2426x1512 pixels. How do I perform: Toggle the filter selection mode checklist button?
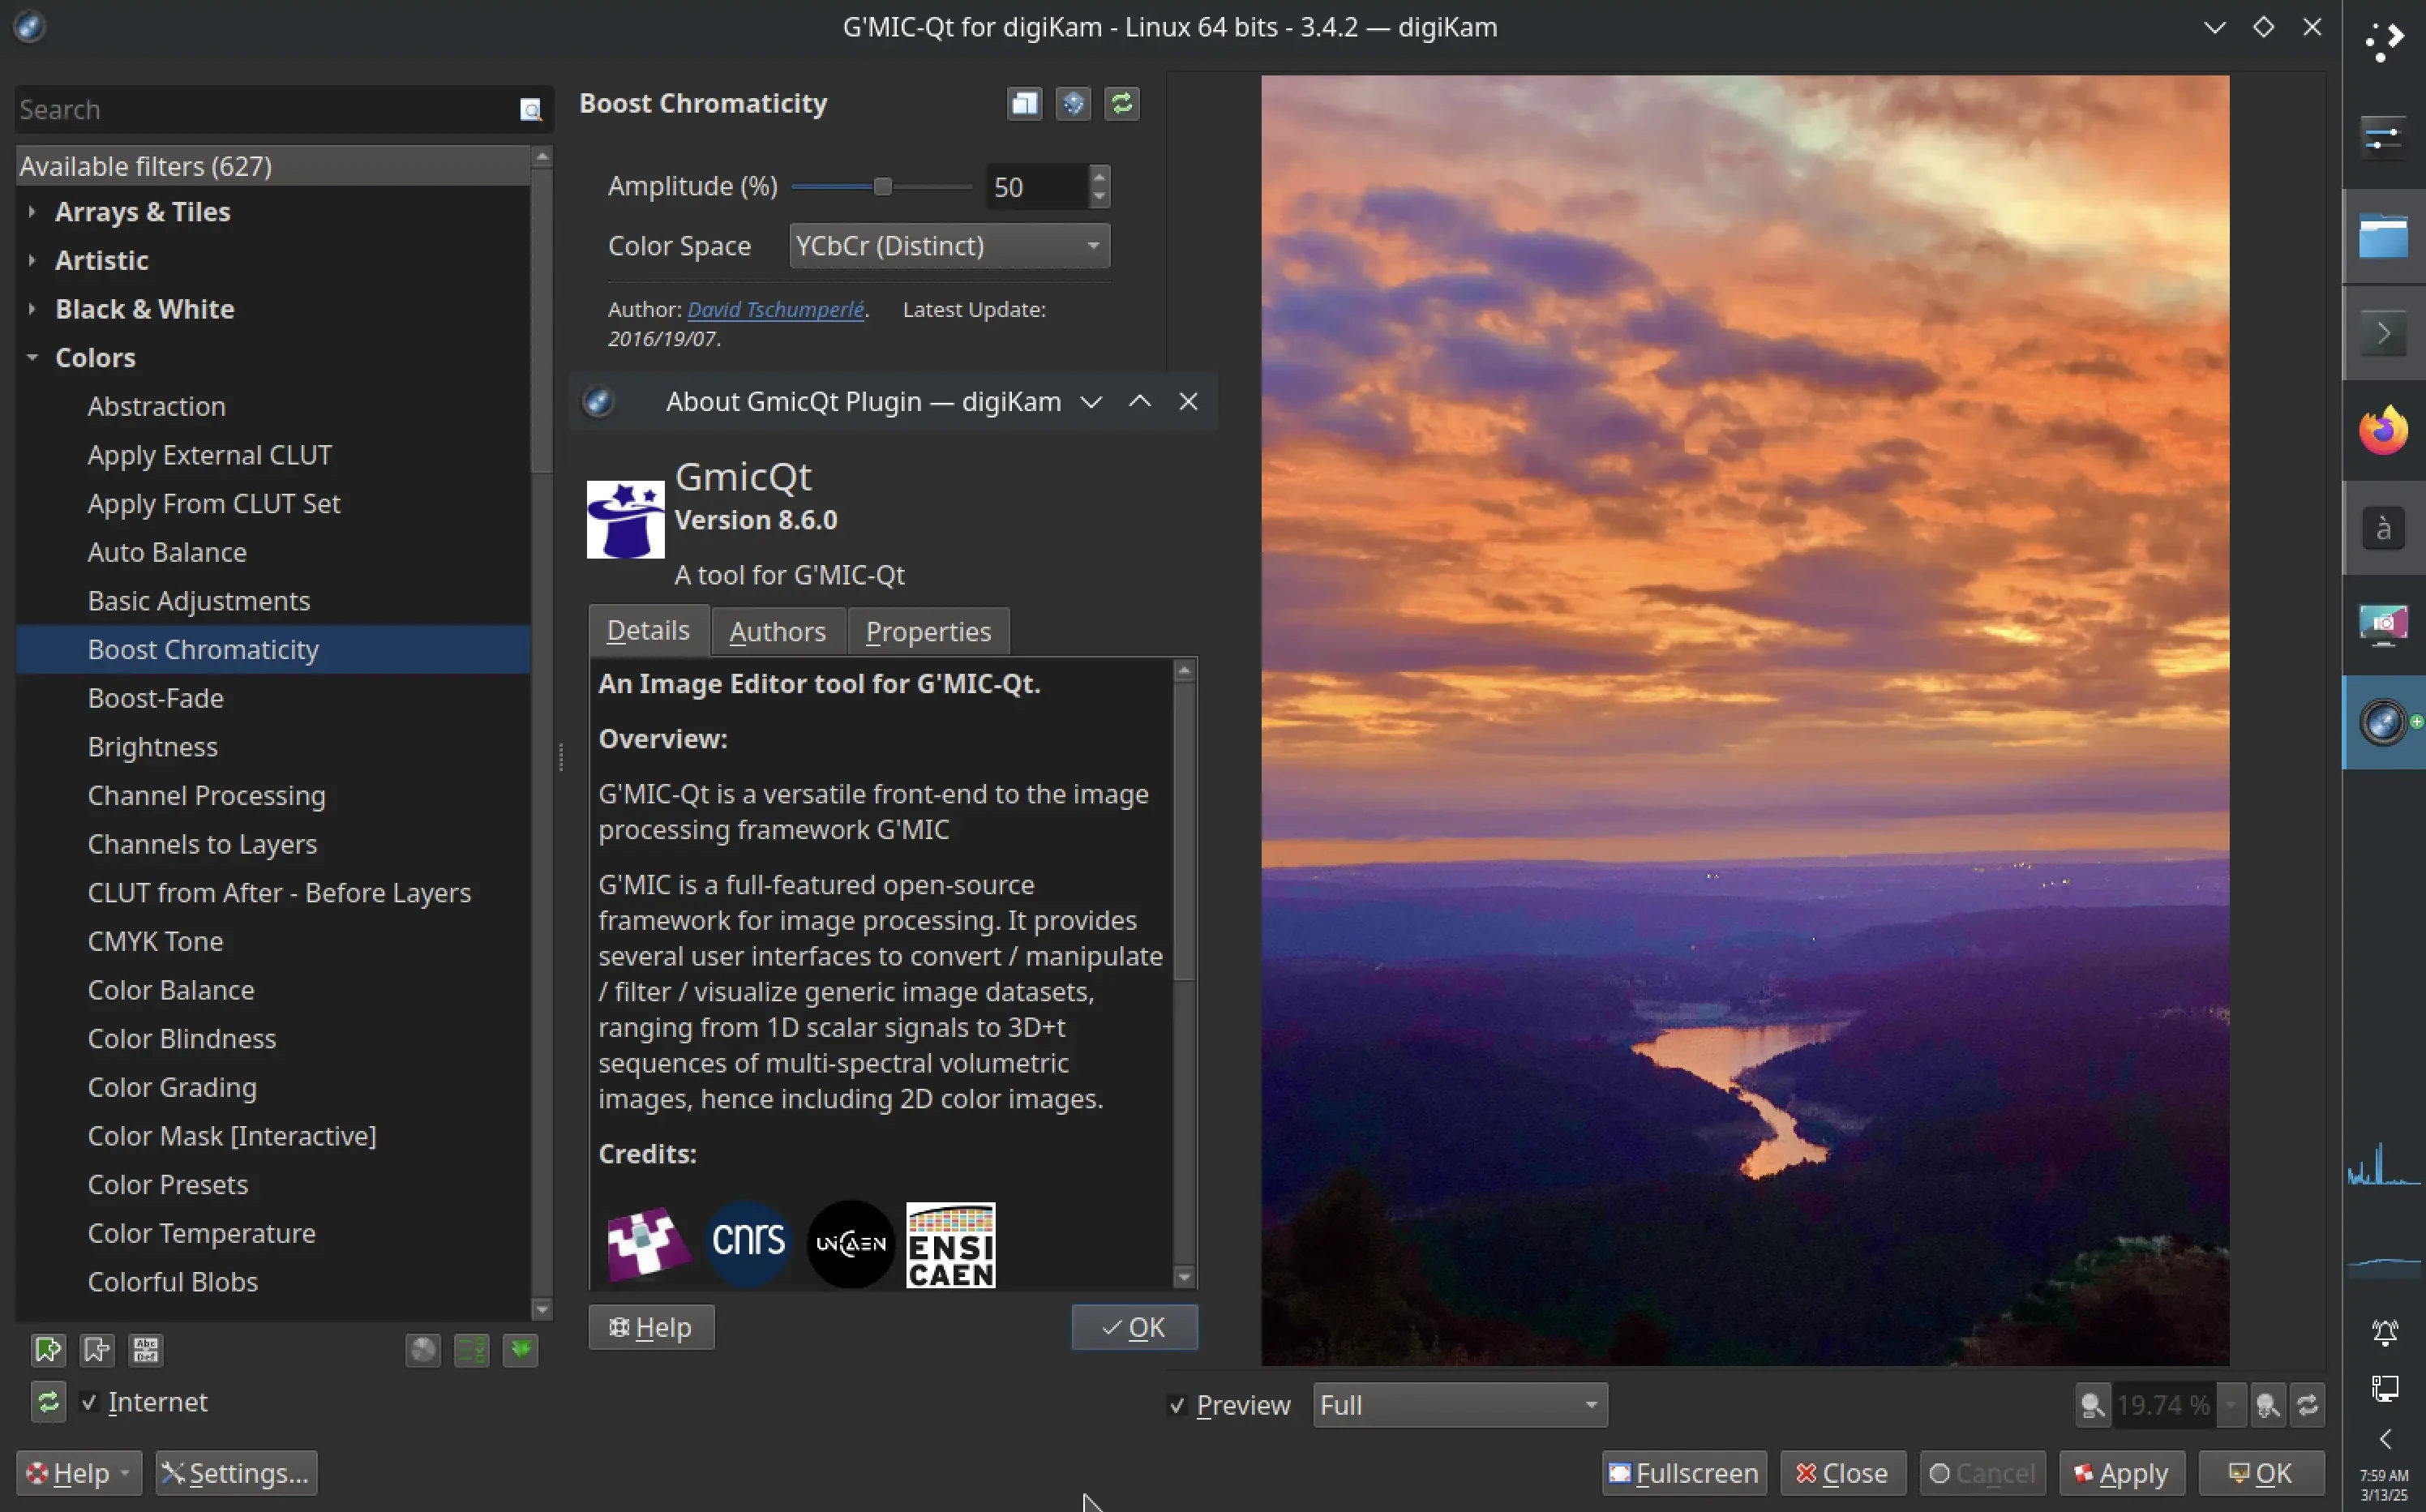pos(472,1350)
